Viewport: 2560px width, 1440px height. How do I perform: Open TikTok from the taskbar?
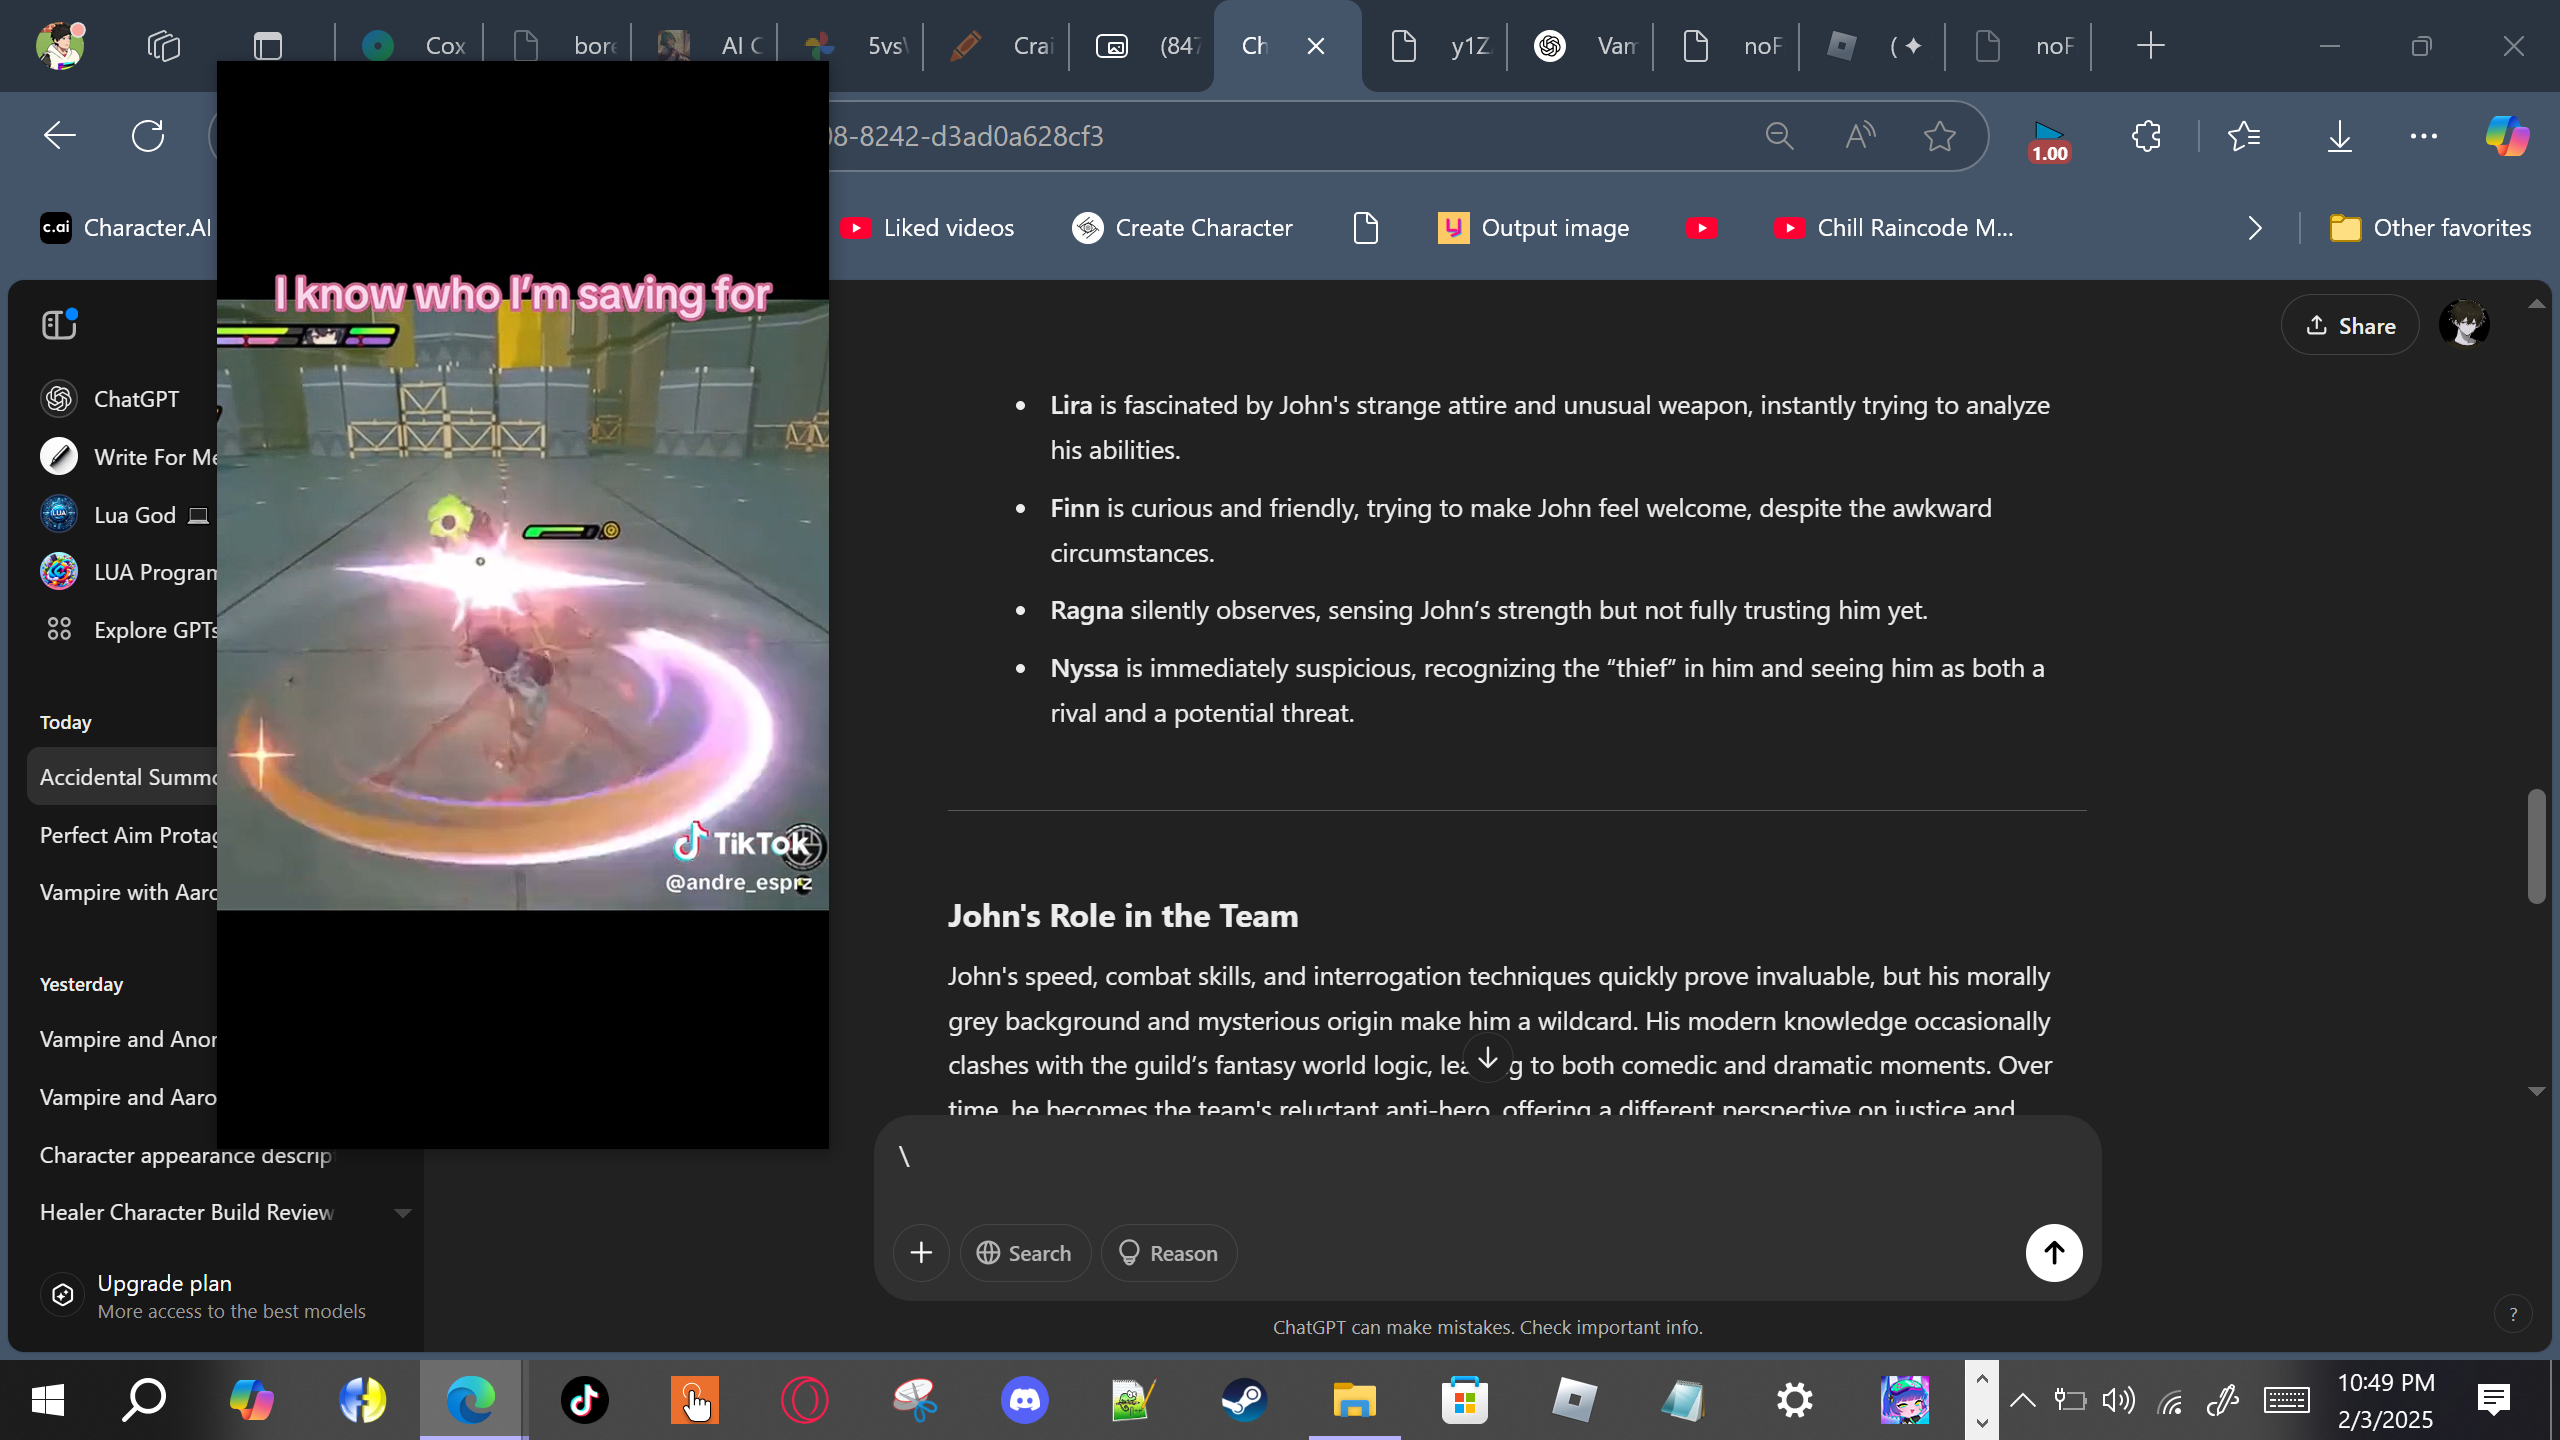[x=584, y=1400]
